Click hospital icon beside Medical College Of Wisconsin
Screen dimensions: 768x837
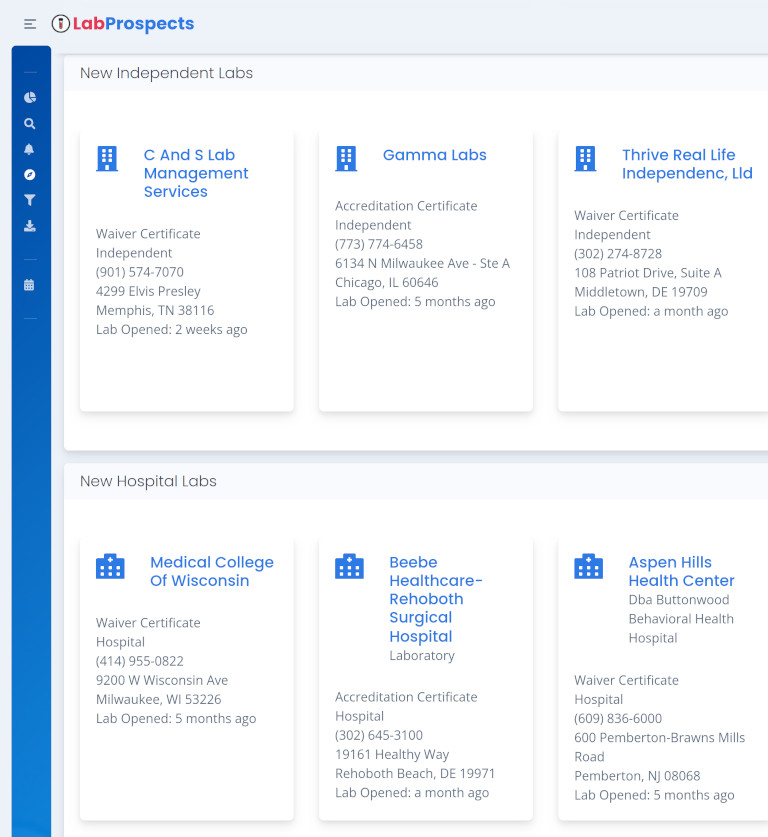pyautogui.click(x=110, y=566)
